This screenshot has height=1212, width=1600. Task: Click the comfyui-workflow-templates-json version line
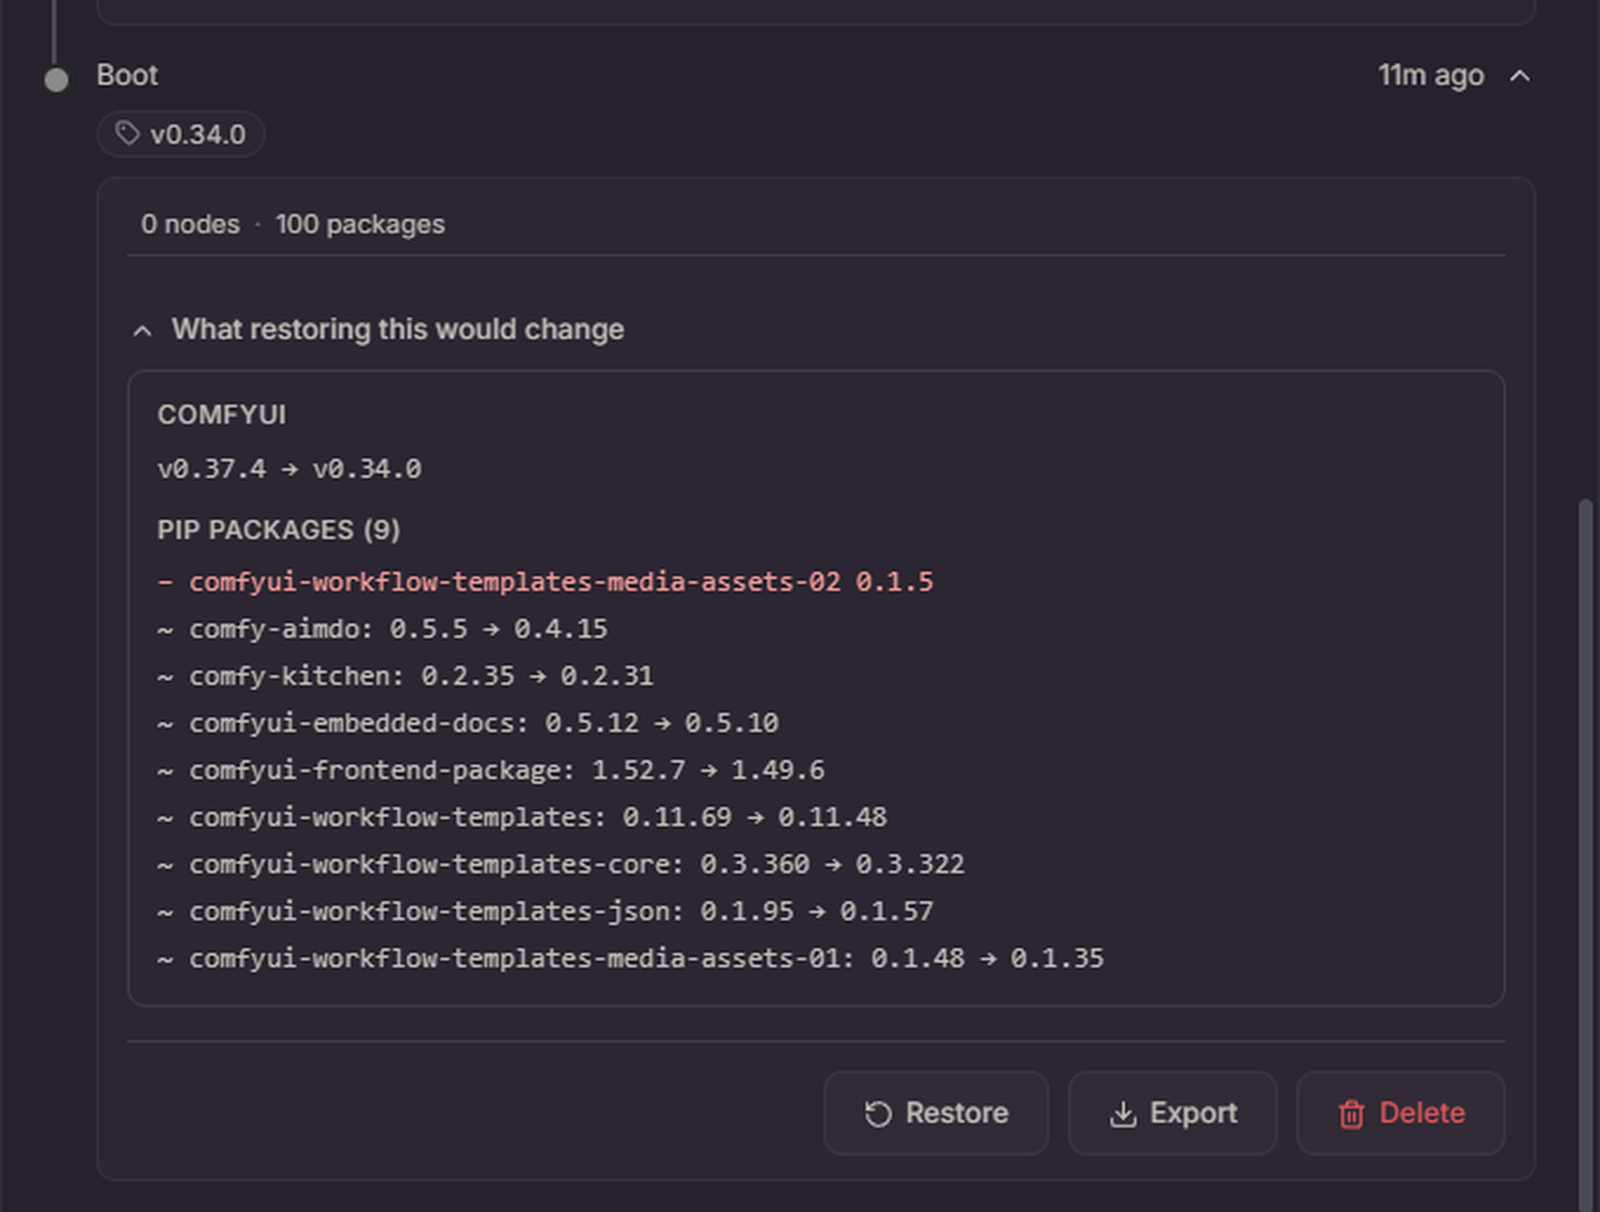point(545,911)
